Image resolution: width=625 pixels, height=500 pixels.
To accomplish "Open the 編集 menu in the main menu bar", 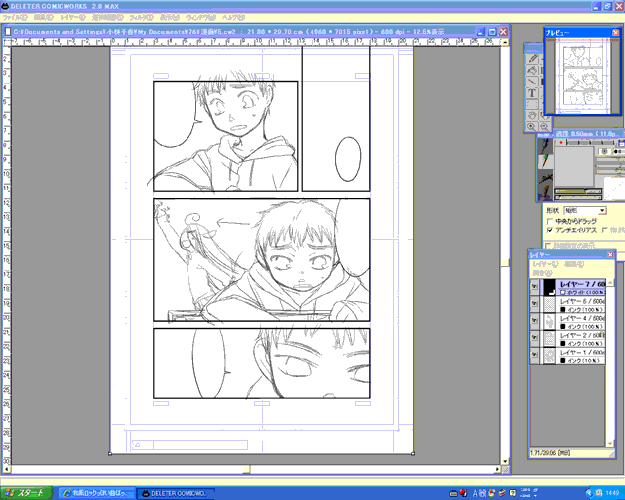I will (x=43, y=18).
